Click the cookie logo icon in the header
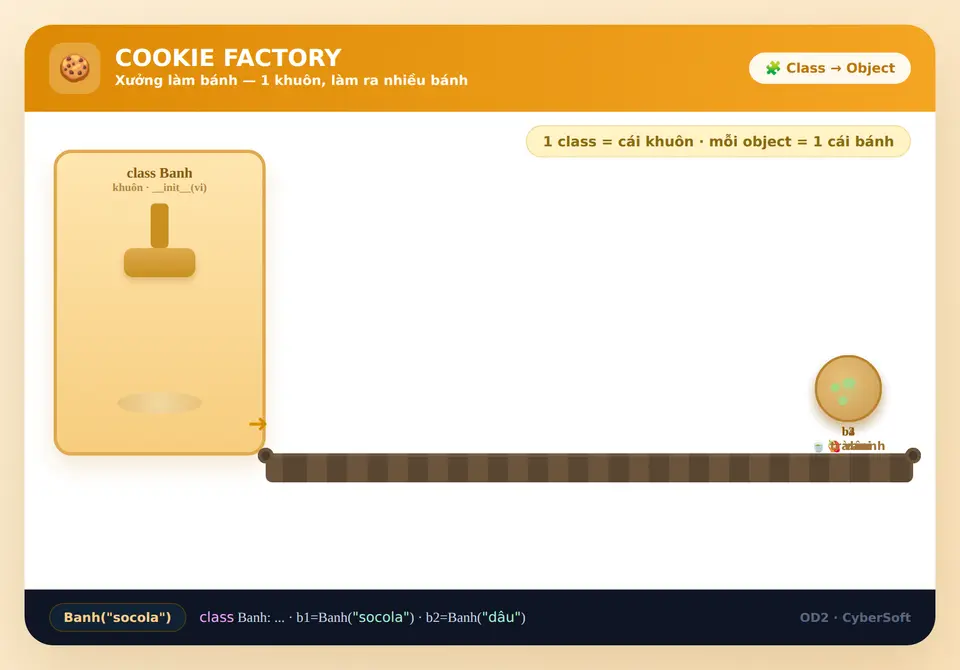 coord(75,68)
